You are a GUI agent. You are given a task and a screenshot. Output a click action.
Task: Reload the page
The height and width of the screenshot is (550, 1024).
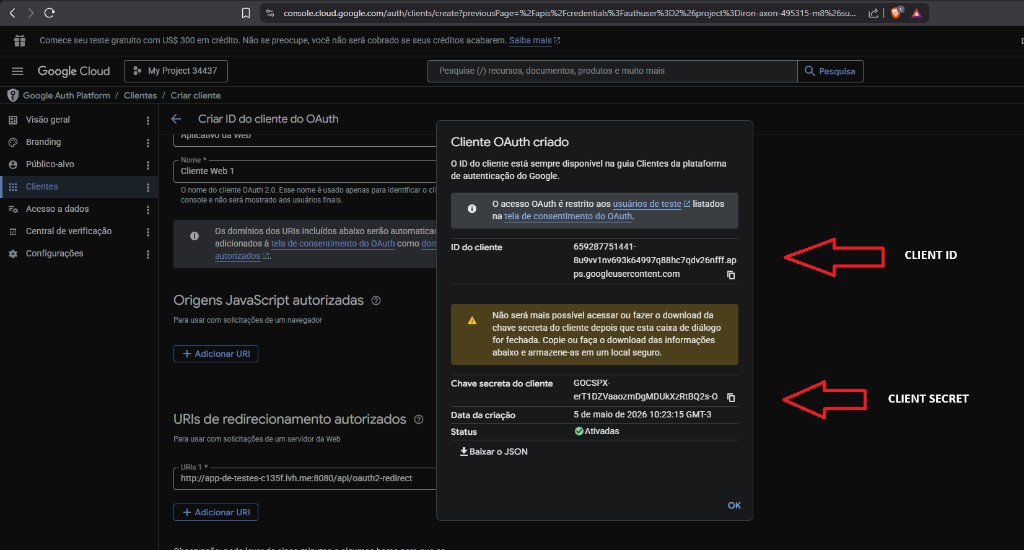click(49, 12)
